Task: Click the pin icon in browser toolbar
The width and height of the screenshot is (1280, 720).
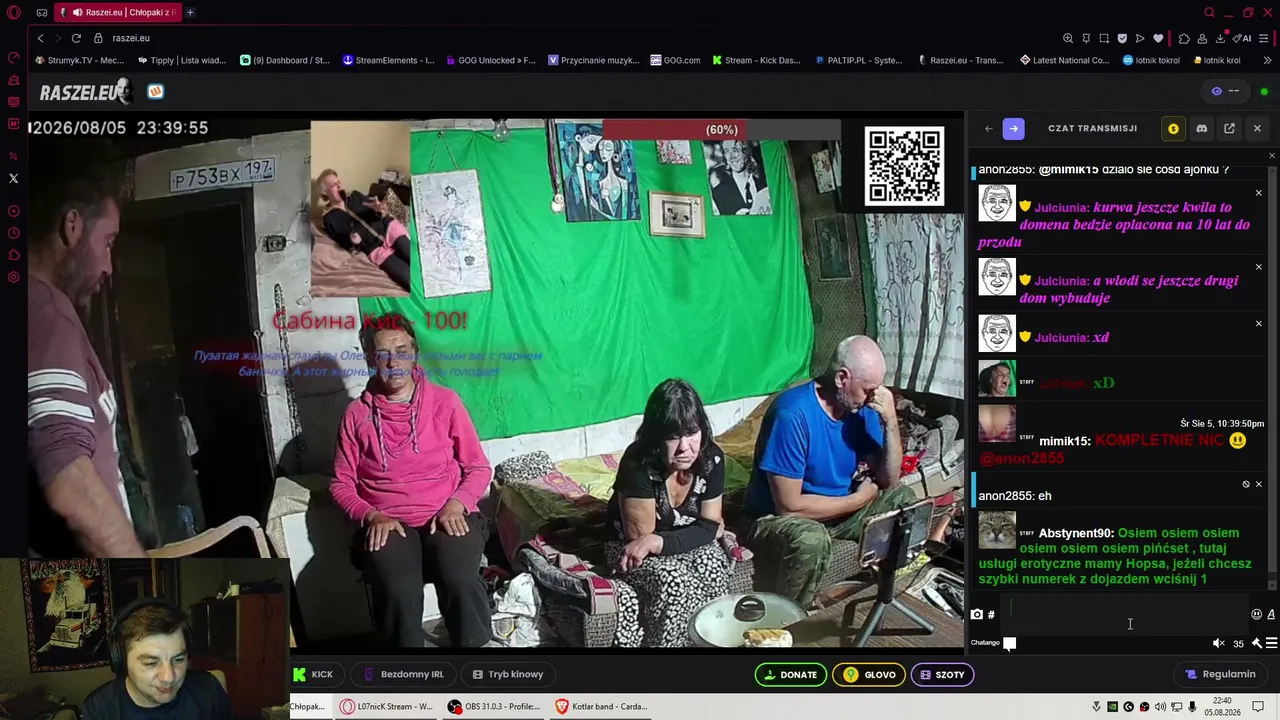Action: 1086,38
